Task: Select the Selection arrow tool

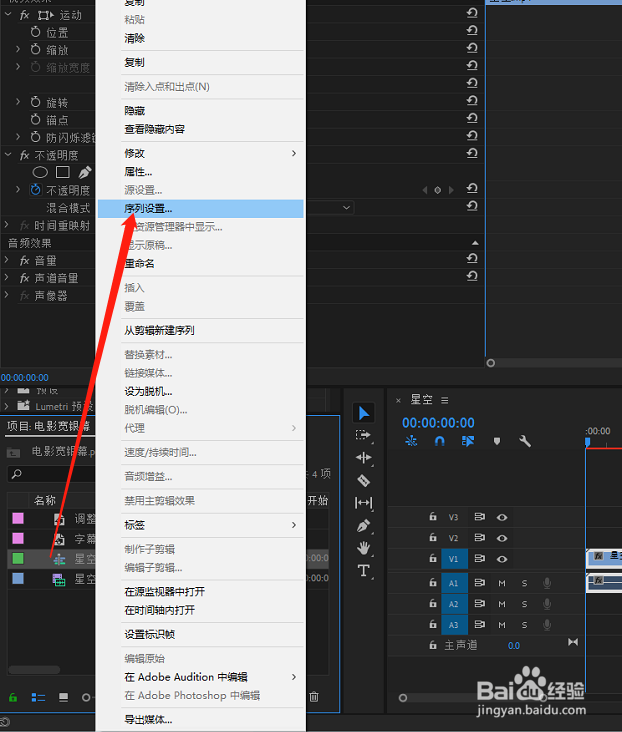Action: coord(364,413)
